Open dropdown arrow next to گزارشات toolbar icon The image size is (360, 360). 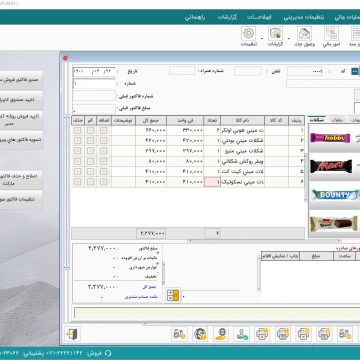262,38
